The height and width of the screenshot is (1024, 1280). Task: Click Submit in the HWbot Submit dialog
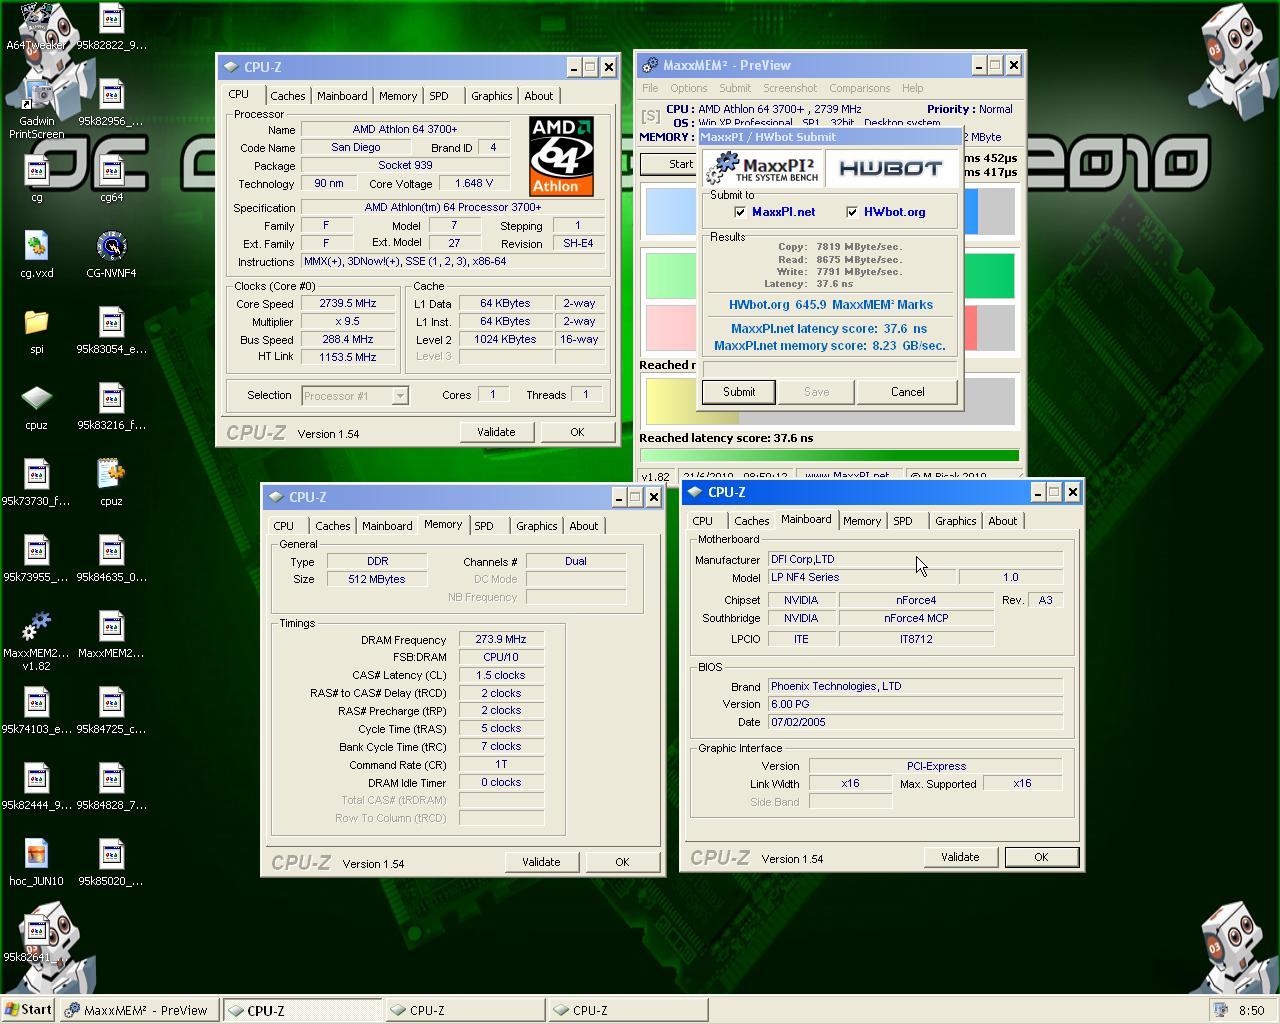tap(739, 392)
